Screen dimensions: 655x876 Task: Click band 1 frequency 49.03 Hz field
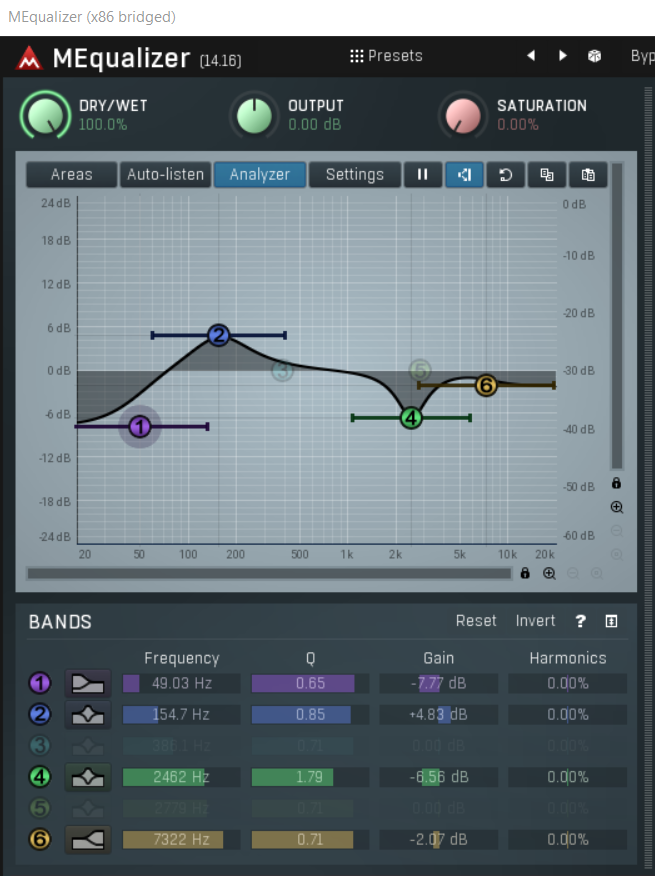182,683
